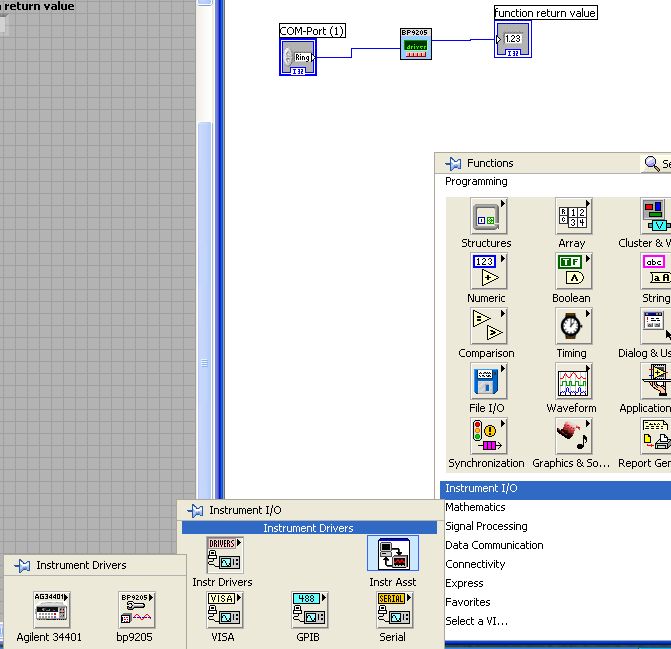Click the function return value label
The height and width of the screenshot is (649, 671).
546,13
